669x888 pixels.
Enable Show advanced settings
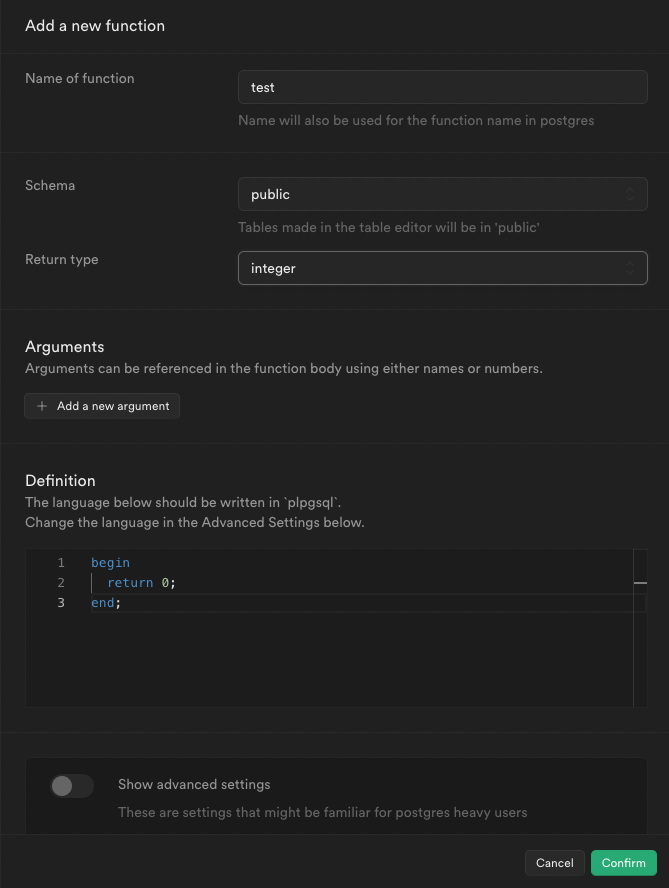[x=71, y=786]
